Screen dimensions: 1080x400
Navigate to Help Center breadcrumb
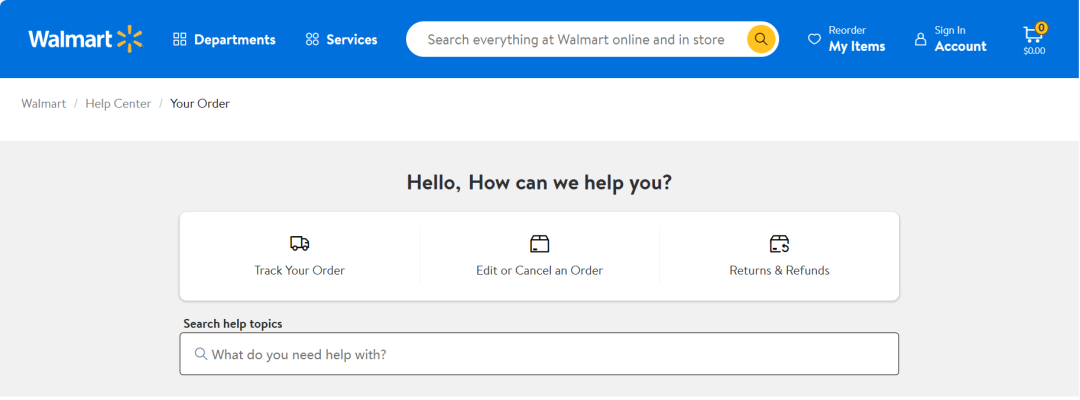(118, 104)
